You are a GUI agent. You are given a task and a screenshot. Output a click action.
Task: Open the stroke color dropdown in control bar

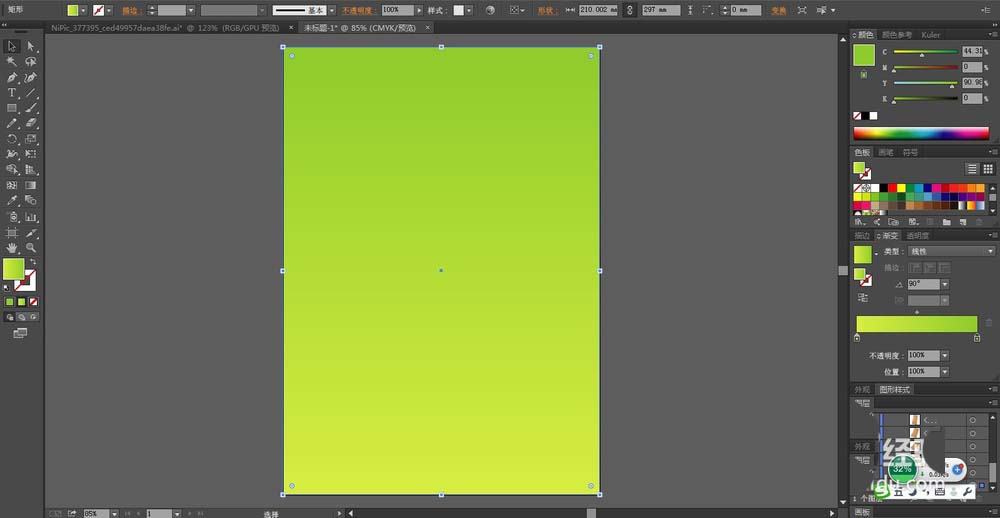[x=109, y=10]
